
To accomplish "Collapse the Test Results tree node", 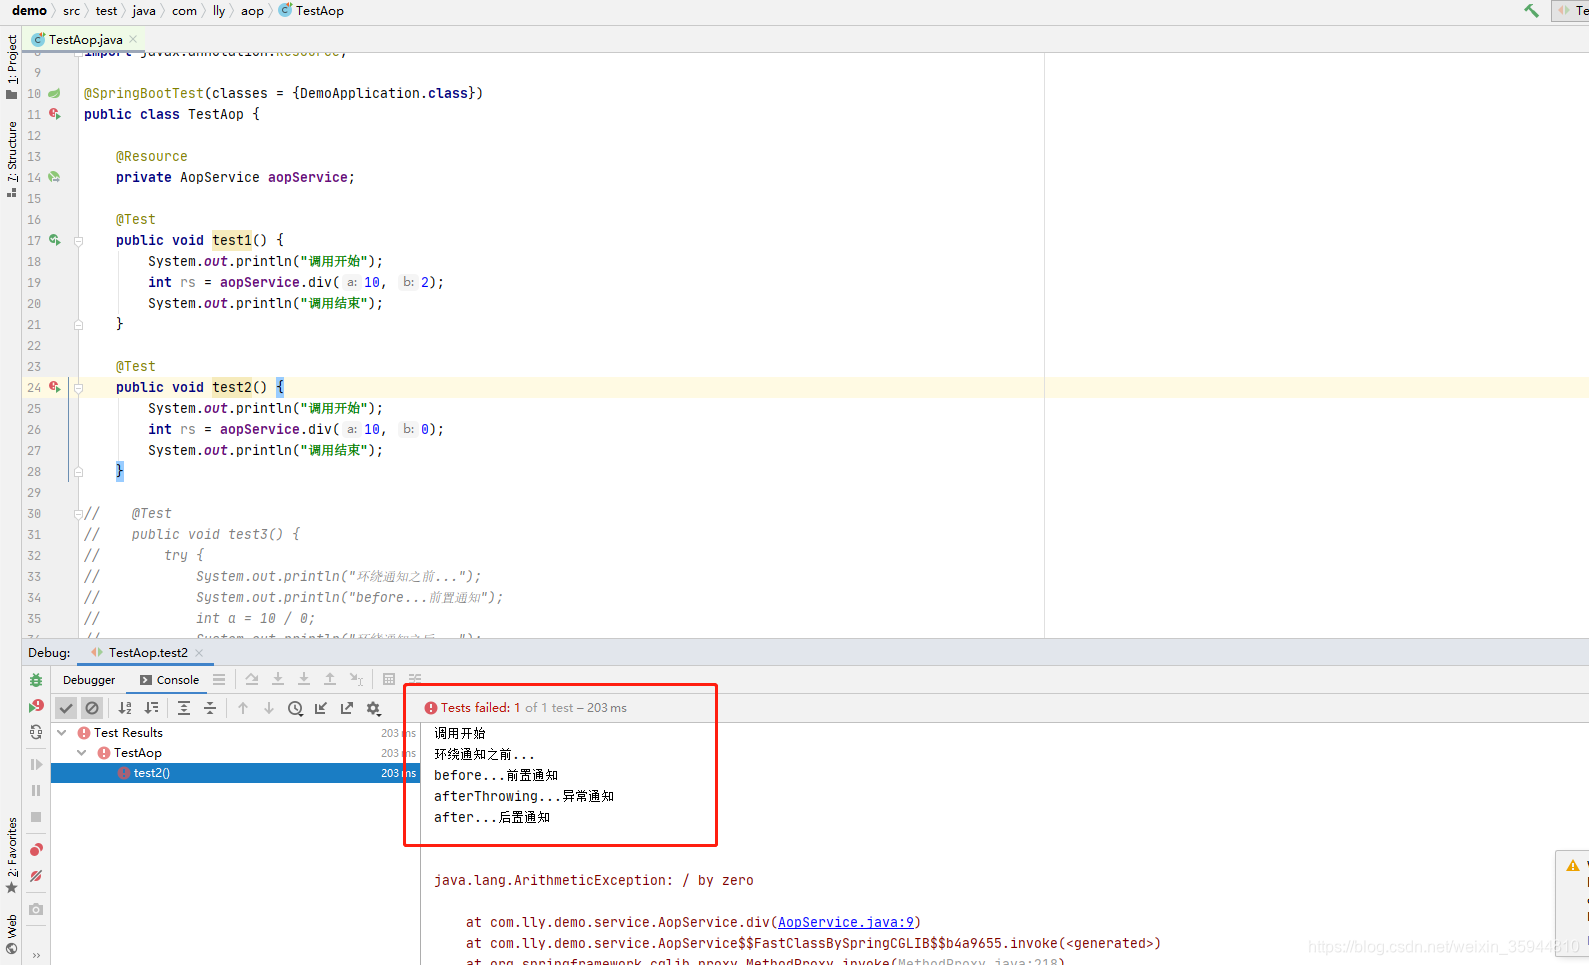I will [x=62, y=733].
